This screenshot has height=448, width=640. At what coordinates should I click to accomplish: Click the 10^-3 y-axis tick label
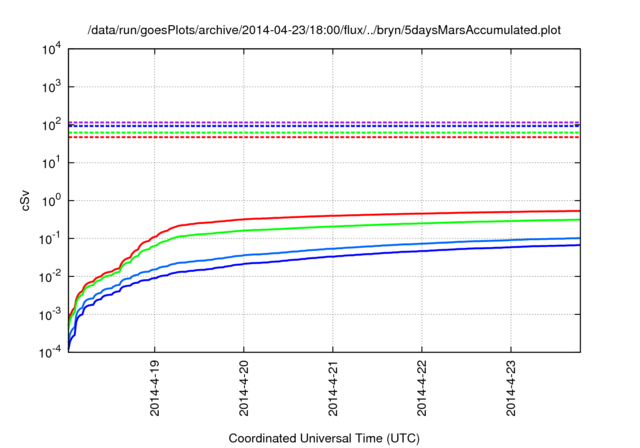[x=50, y=315]
